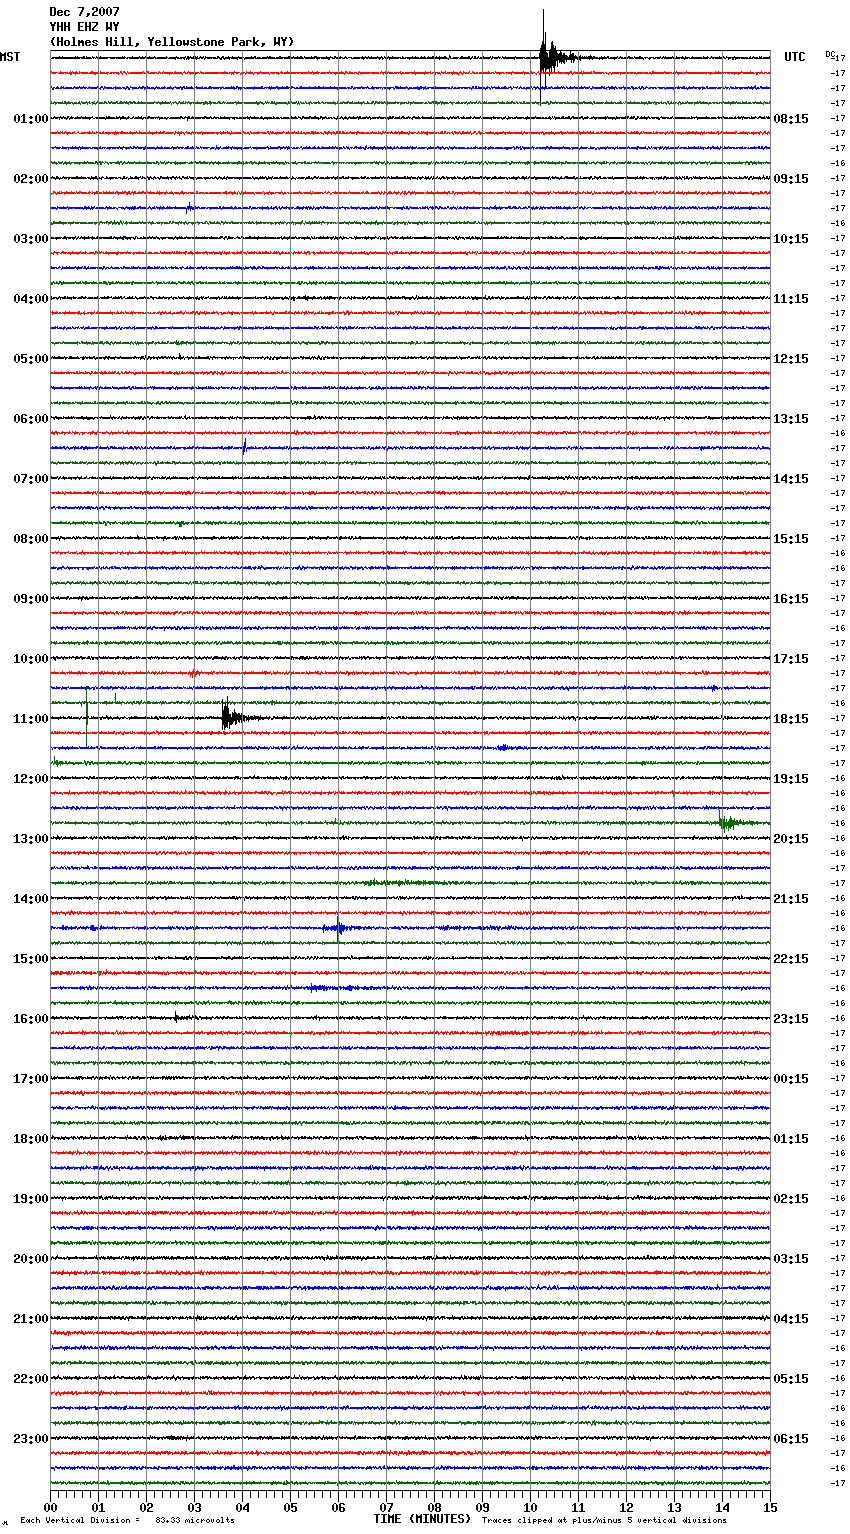Viewport: 850px width, 1534px height.
Task: Click the '16:15' UTC time label
Action: coord(791,599)
